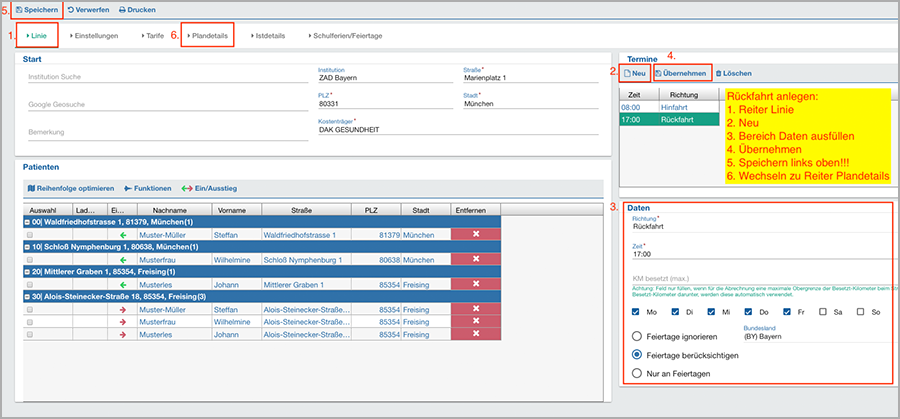Uncheck the Mo weekday checkbox
900x419 pixels.
click(x=635, y=312)
